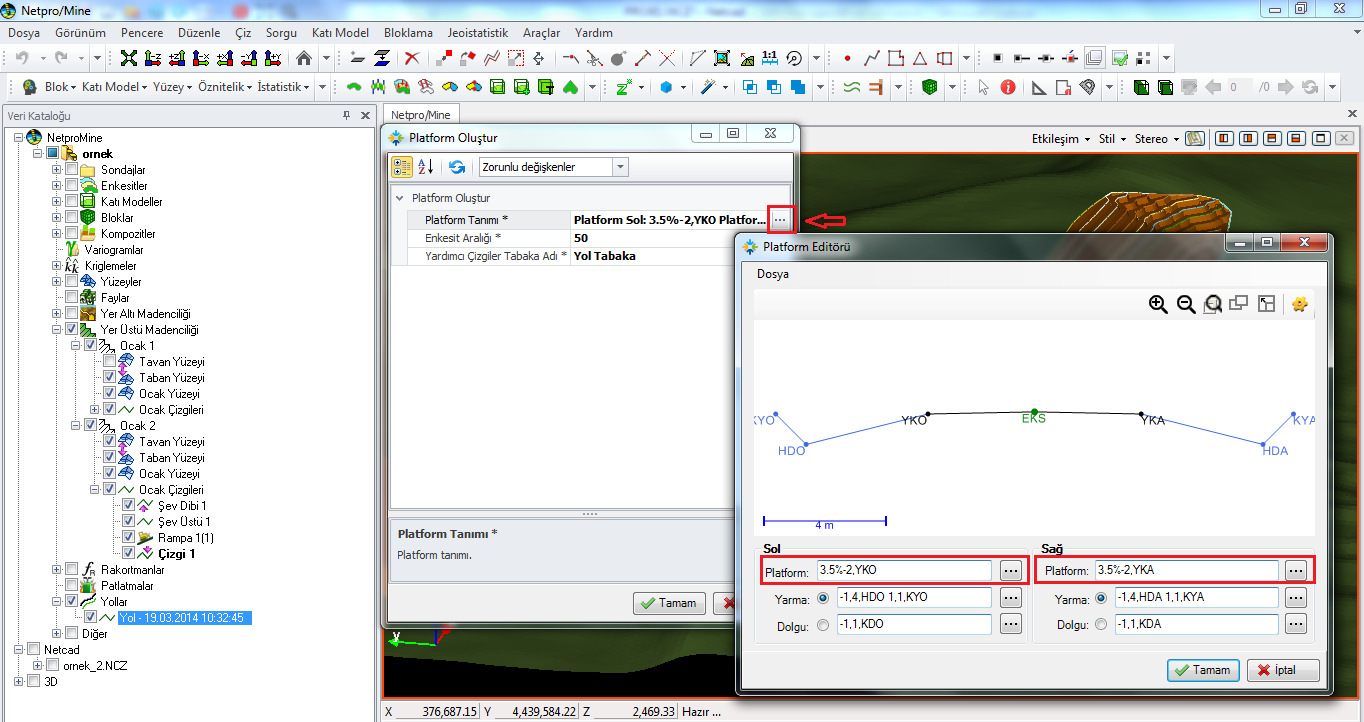Image resolution: width=1364 pixels, height=722 pixels.
Task: Click ellipsis button beside Platform Tanımı
Action: [782, 218]
